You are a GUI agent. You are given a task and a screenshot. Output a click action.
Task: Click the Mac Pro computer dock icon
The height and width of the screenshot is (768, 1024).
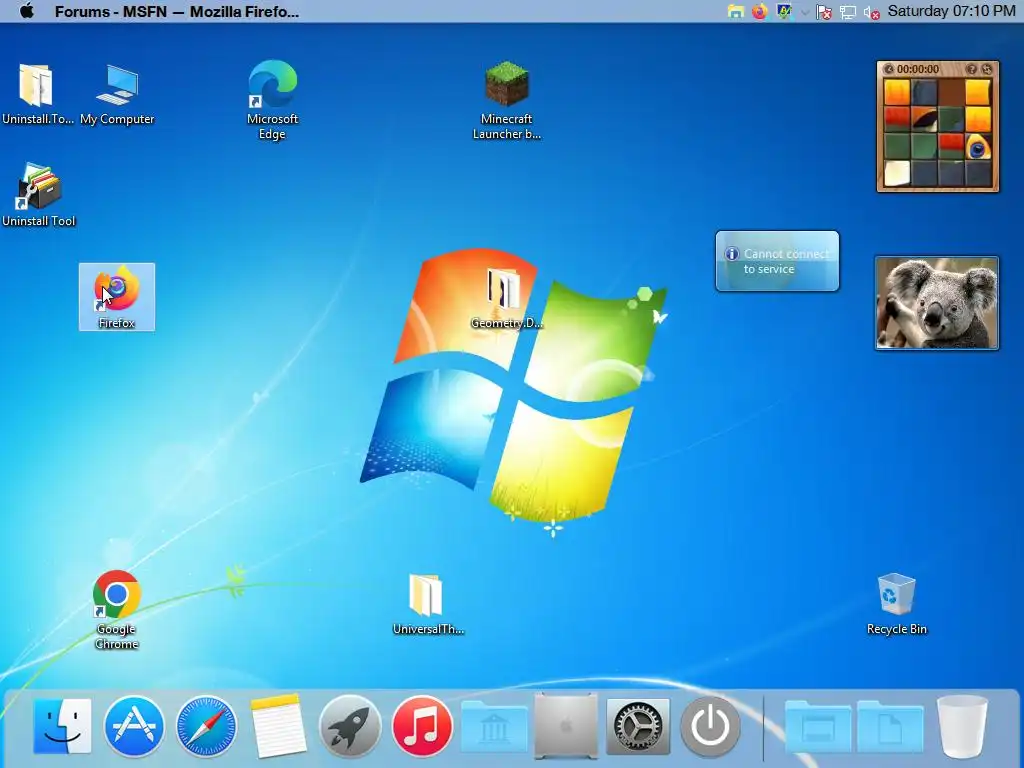click(x=566, y=726)
